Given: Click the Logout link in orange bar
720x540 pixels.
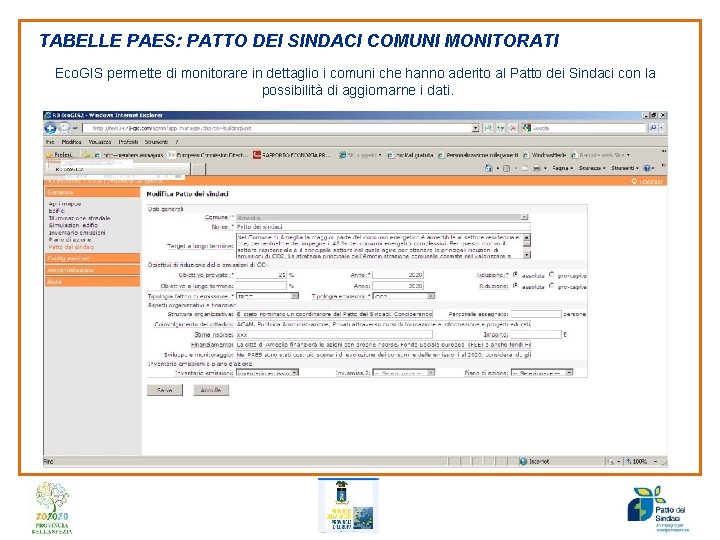Looking at the screenshot, I should pos(647,182).
